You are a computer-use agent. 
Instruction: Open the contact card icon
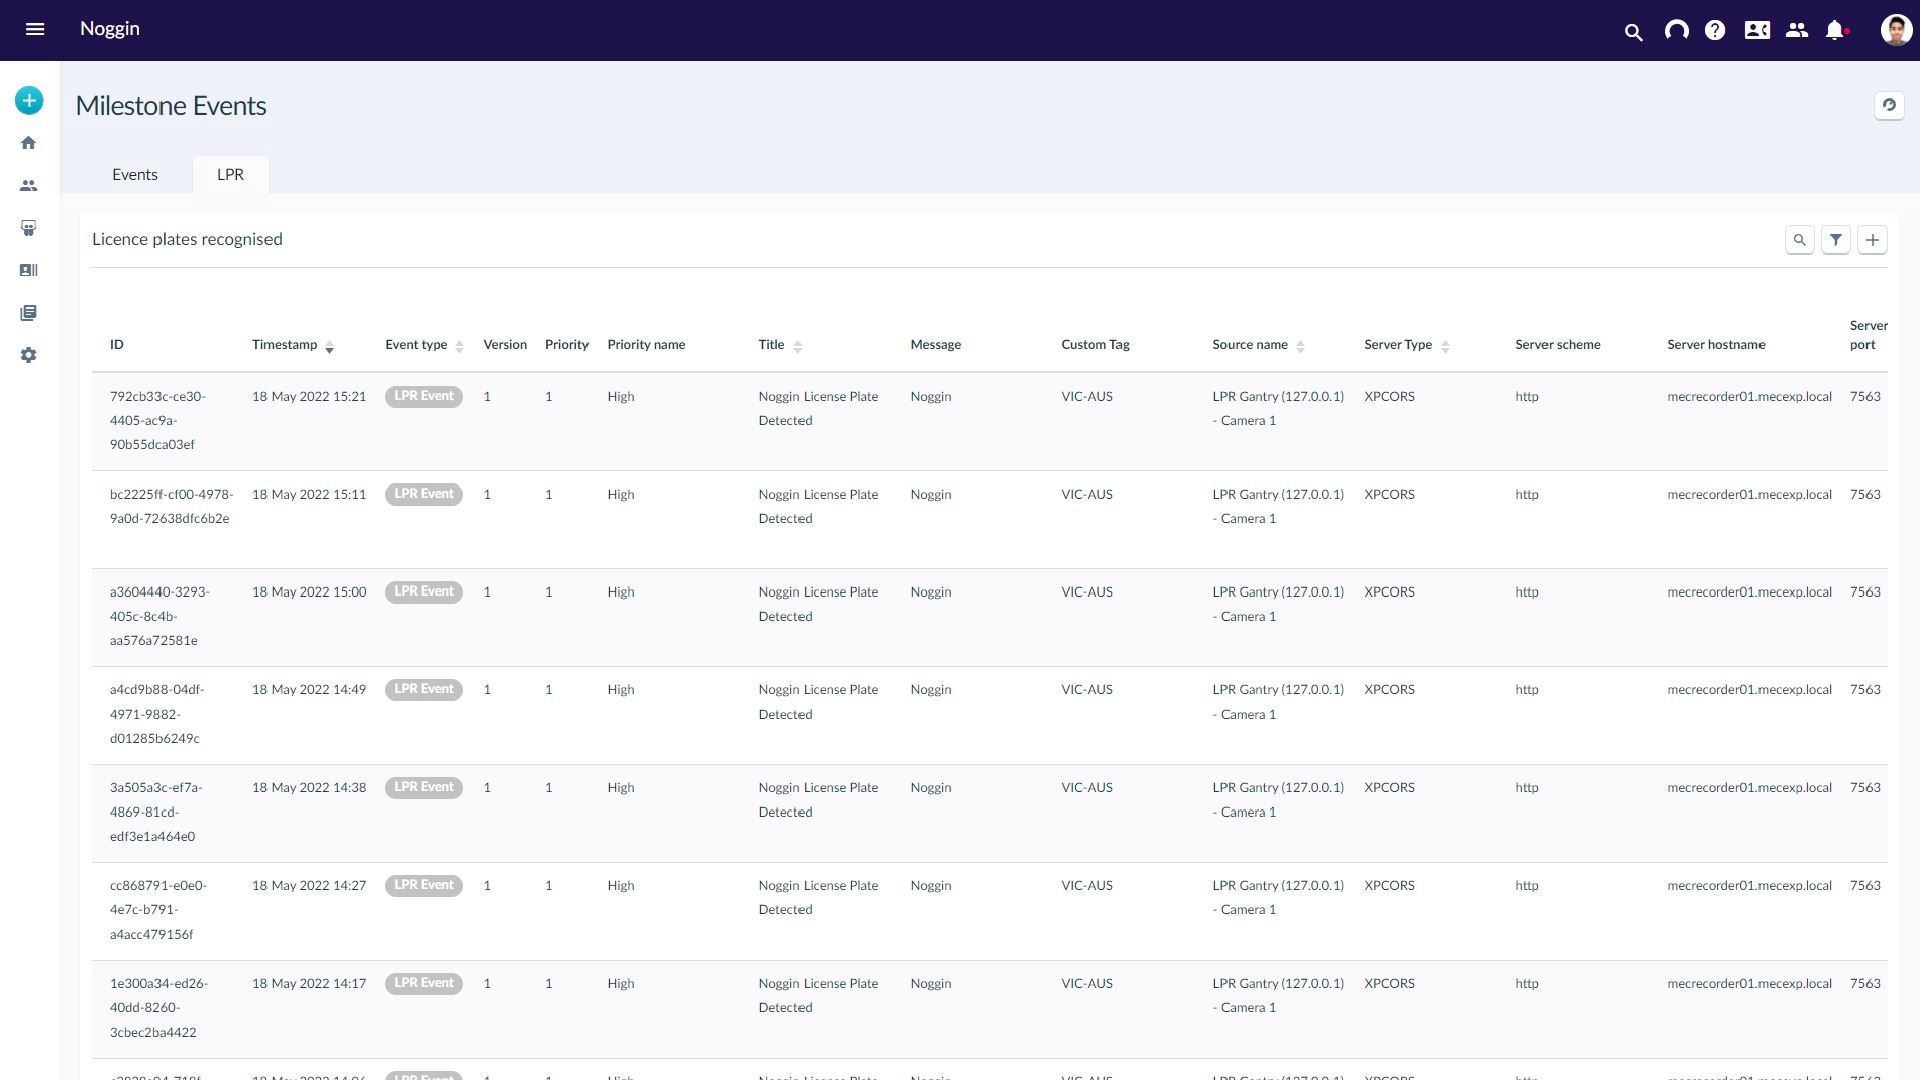[1757, 30]
